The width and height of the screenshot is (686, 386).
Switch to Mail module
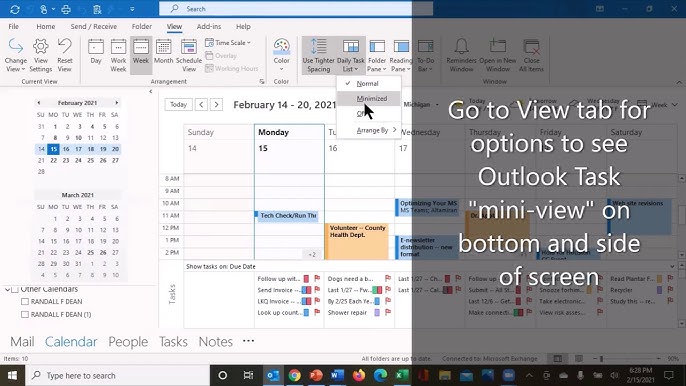(x=22, y=341)
